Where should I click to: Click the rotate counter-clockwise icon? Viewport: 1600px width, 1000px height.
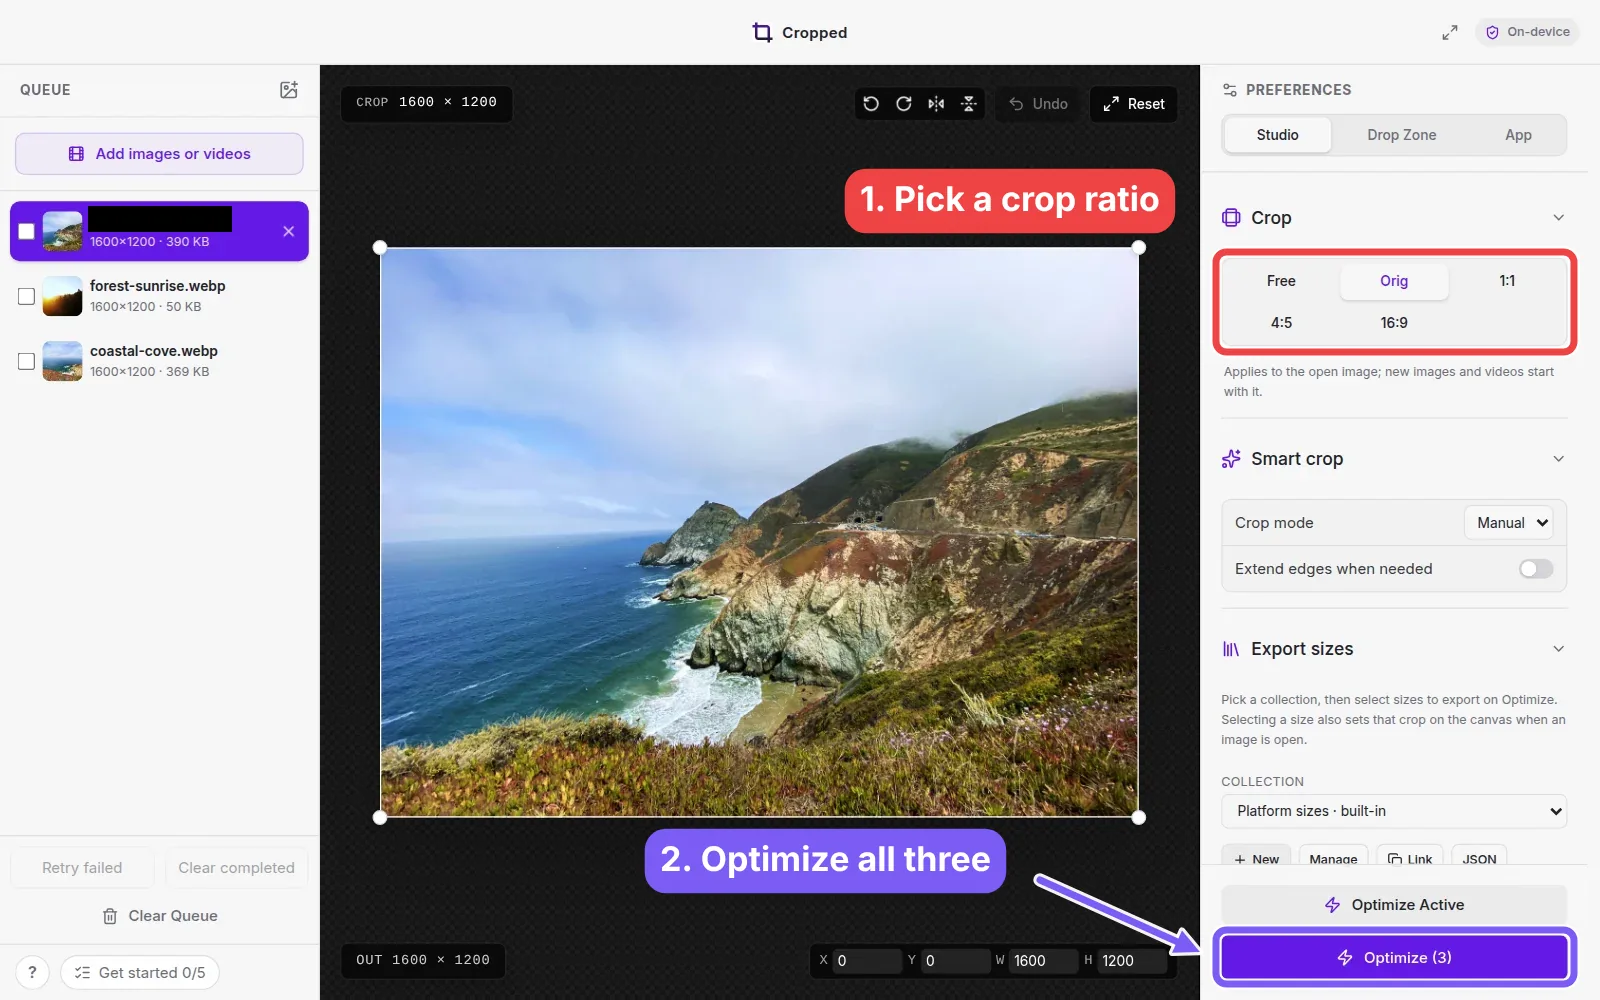tap(871, 104)
